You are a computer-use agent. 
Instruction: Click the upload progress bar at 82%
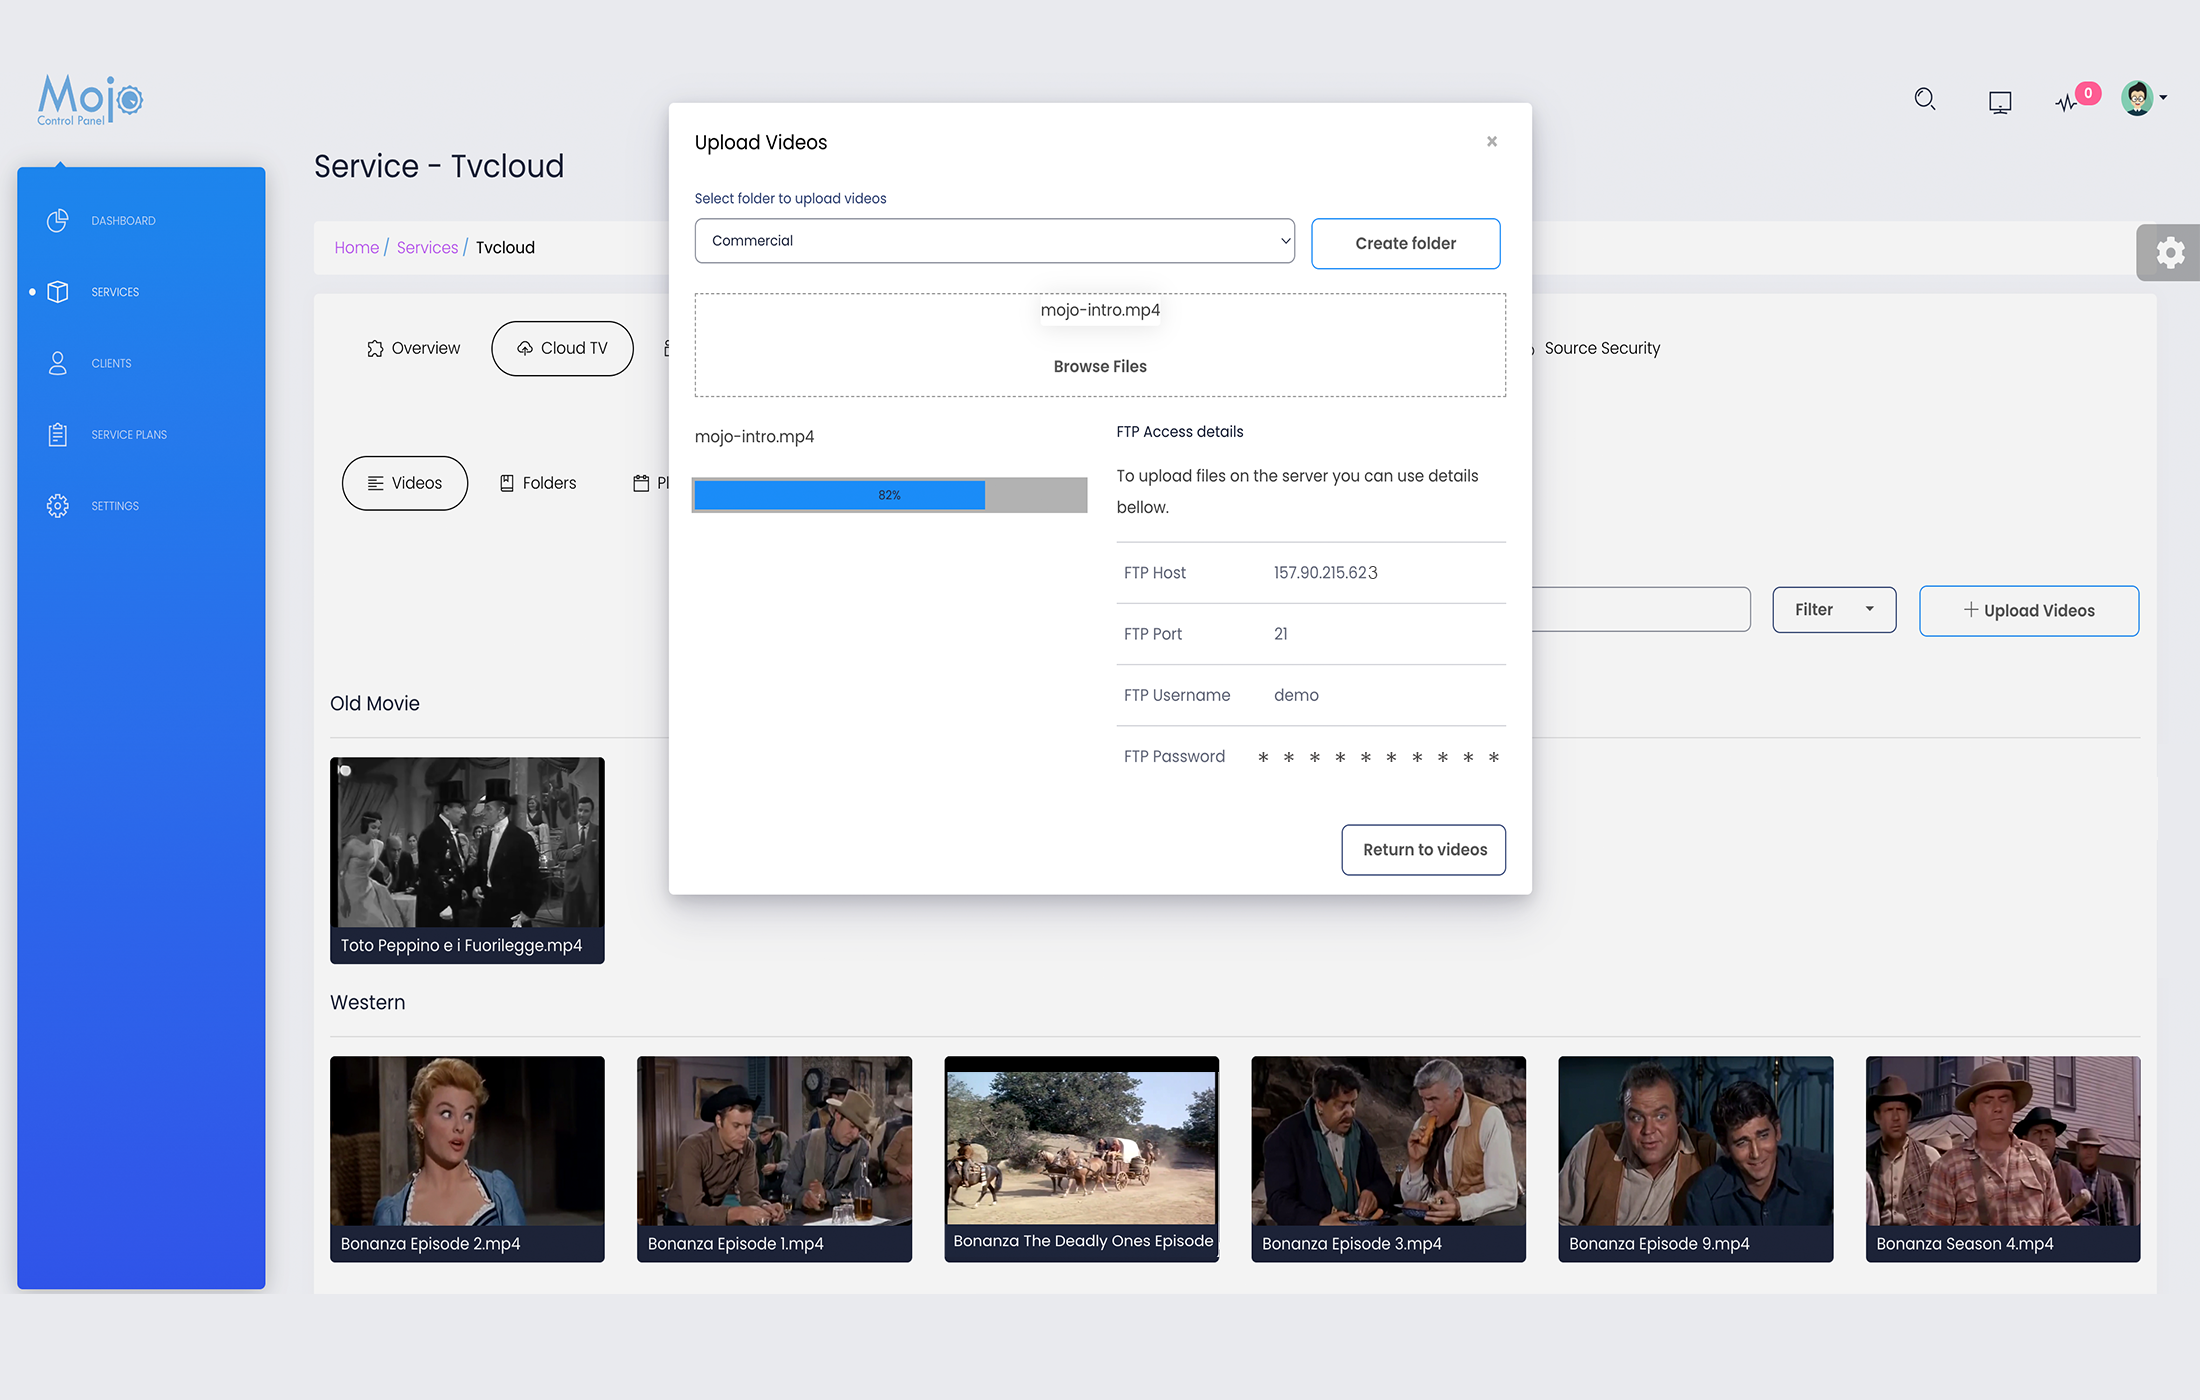(889, 494)
